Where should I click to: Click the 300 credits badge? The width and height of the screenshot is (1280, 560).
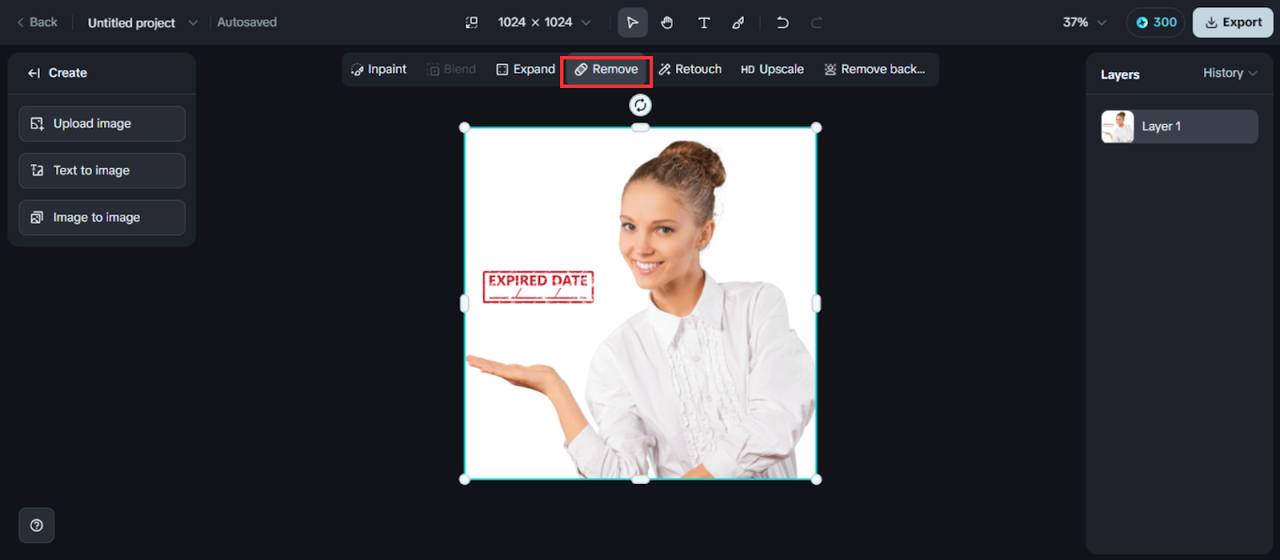(1155, 22)
